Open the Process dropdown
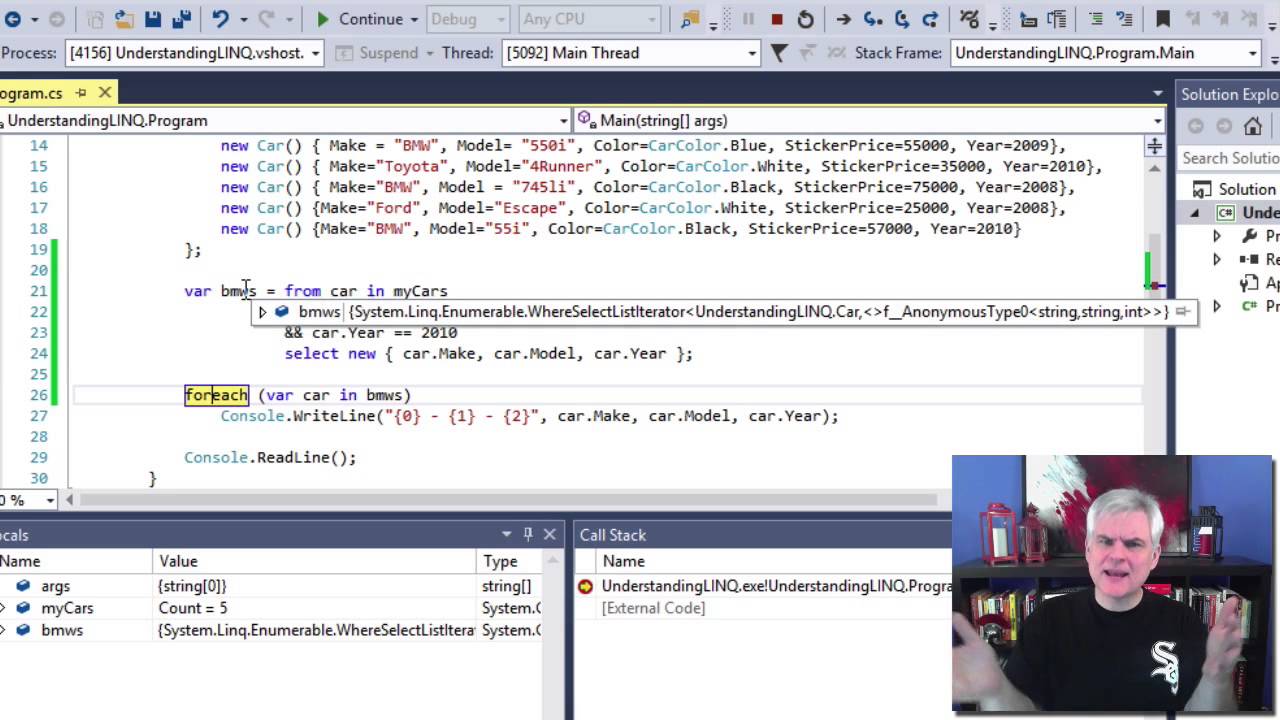The image size is (1280, 720). point(315,53)
